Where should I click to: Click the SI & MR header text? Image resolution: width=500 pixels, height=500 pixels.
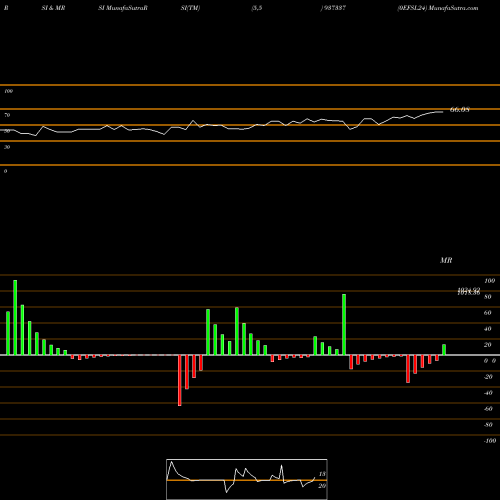click(x=53, y=8)
